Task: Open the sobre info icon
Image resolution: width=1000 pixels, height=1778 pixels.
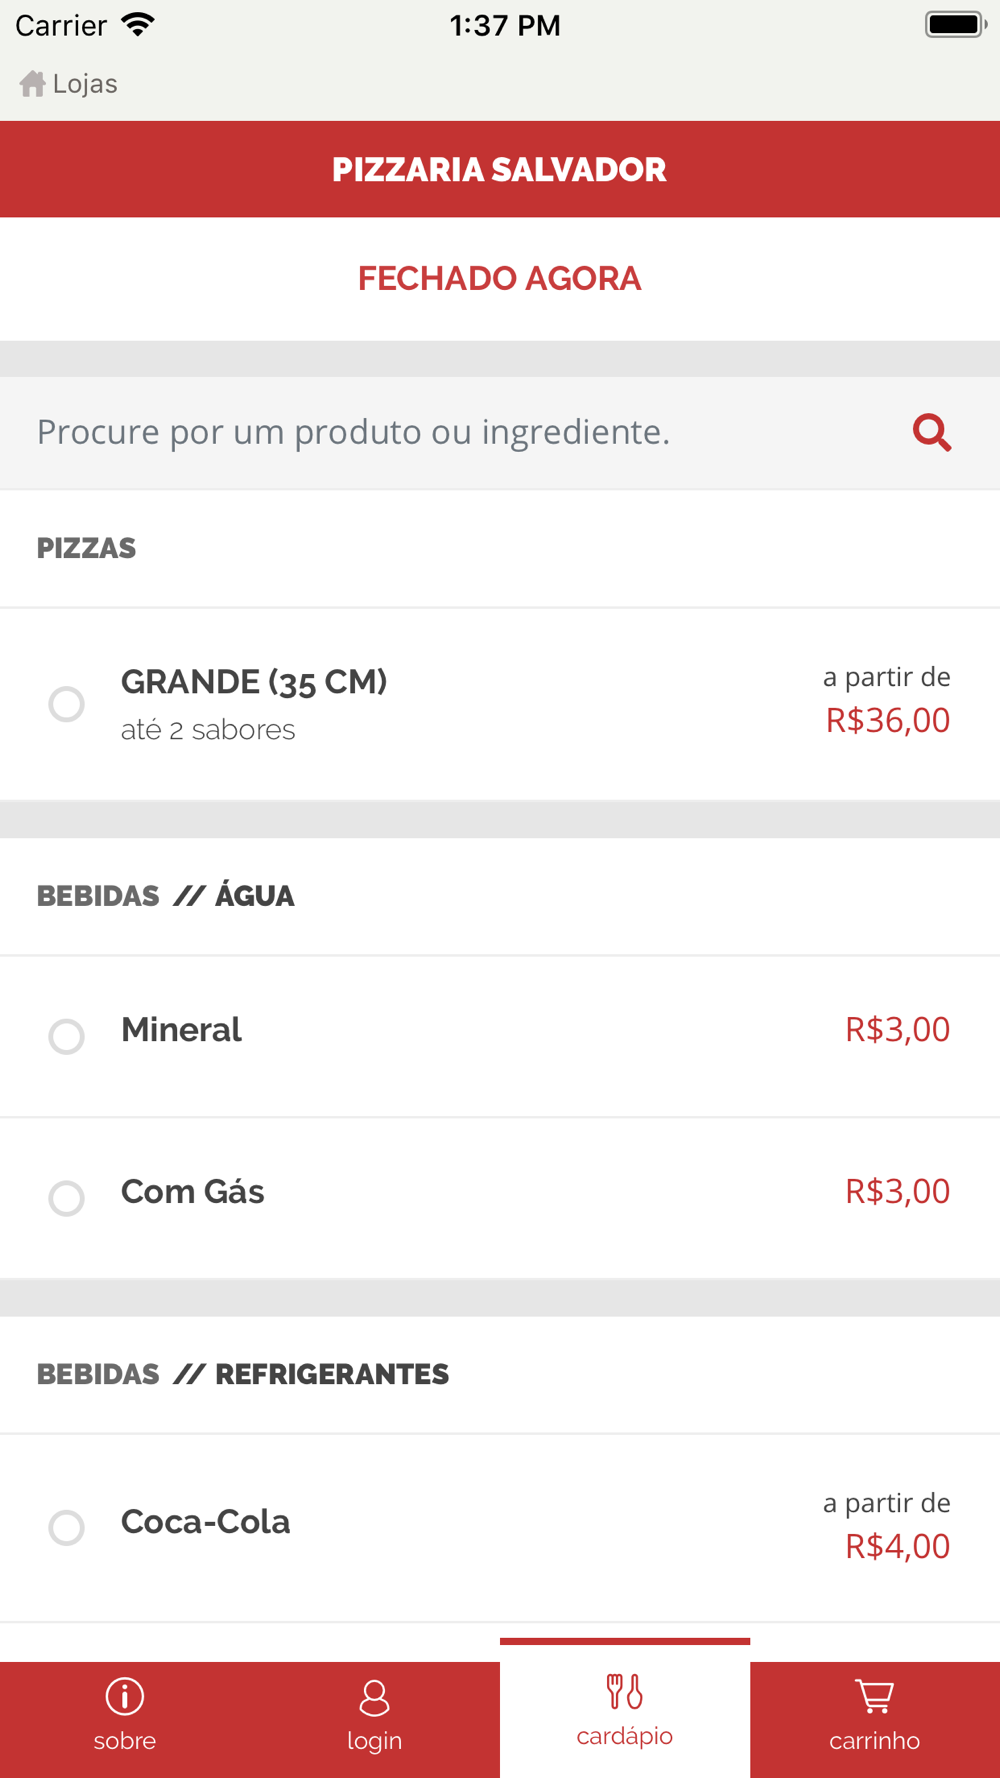Action: point(125,1696)
